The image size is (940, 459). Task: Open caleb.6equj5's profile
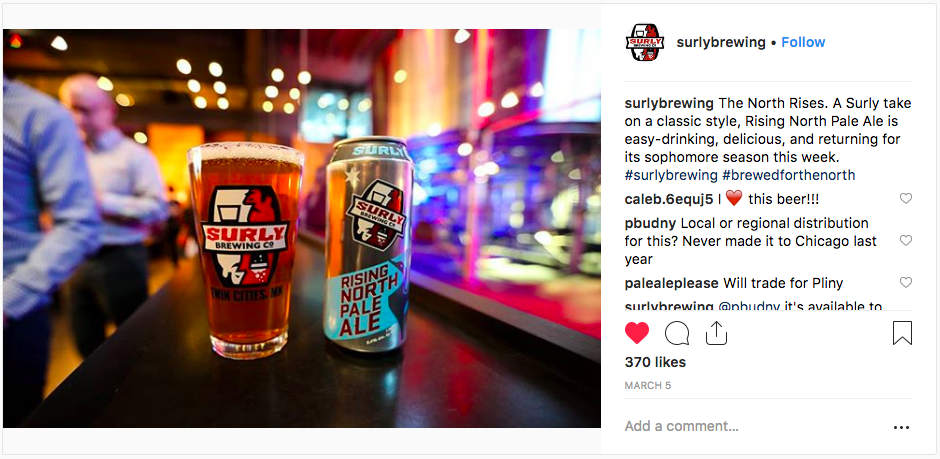pyautogui.click(x=669, y=199)
